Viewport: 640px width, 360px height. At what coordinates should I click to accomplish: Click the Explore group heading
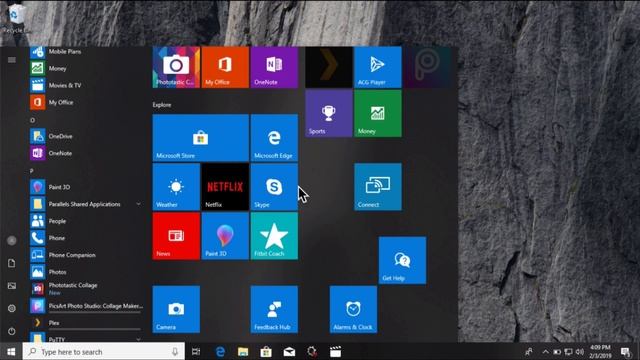point(162,105)
